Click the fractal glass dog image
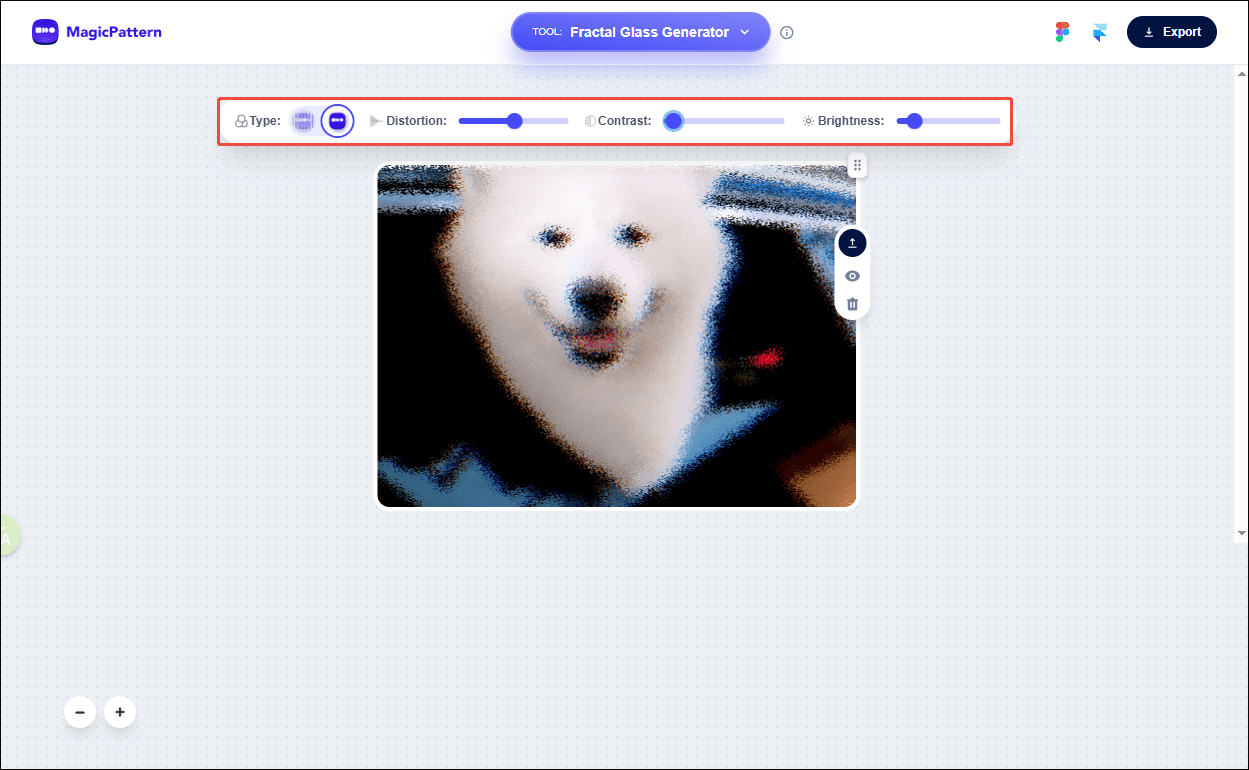The image size is (1249, 770). coord(616,336)
